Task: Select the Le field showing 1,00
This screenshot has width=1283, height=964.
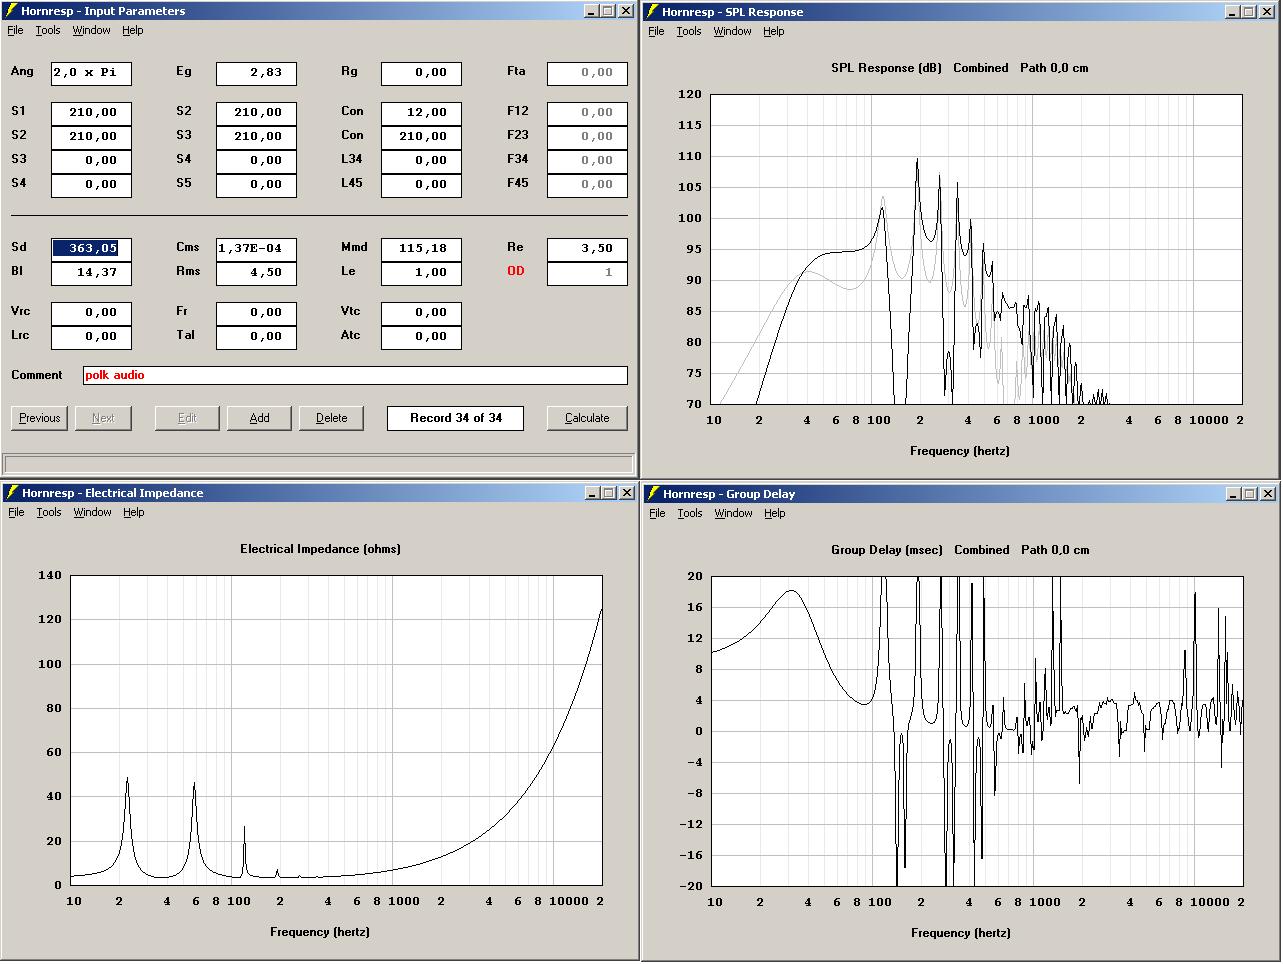Action: point(421,273)
